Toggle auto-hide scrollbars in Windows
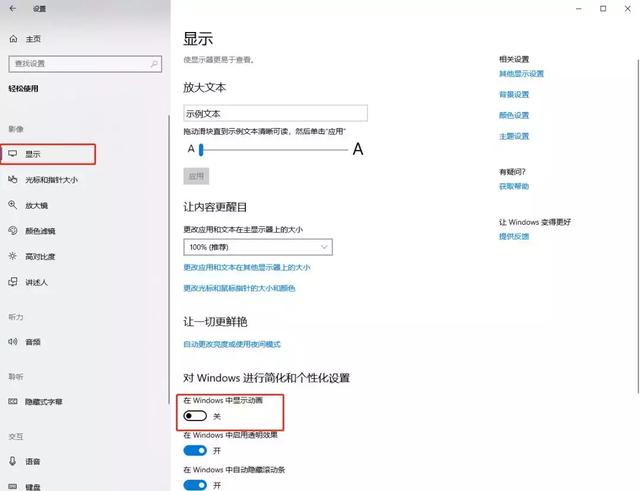 tap(195, 485)
